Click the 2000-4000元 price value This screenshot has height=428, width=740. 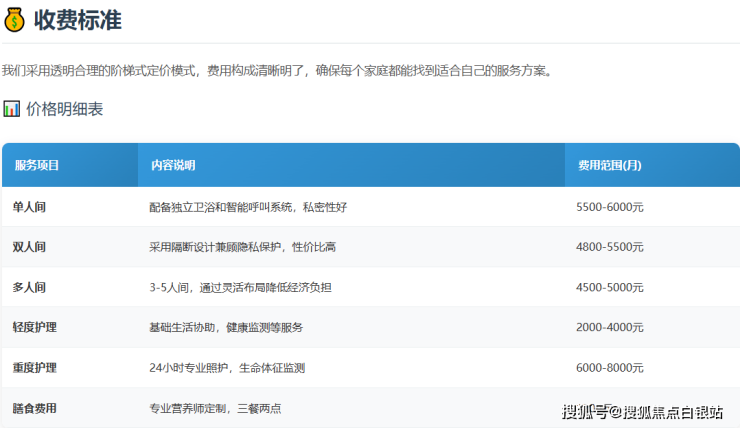(610, 327)
